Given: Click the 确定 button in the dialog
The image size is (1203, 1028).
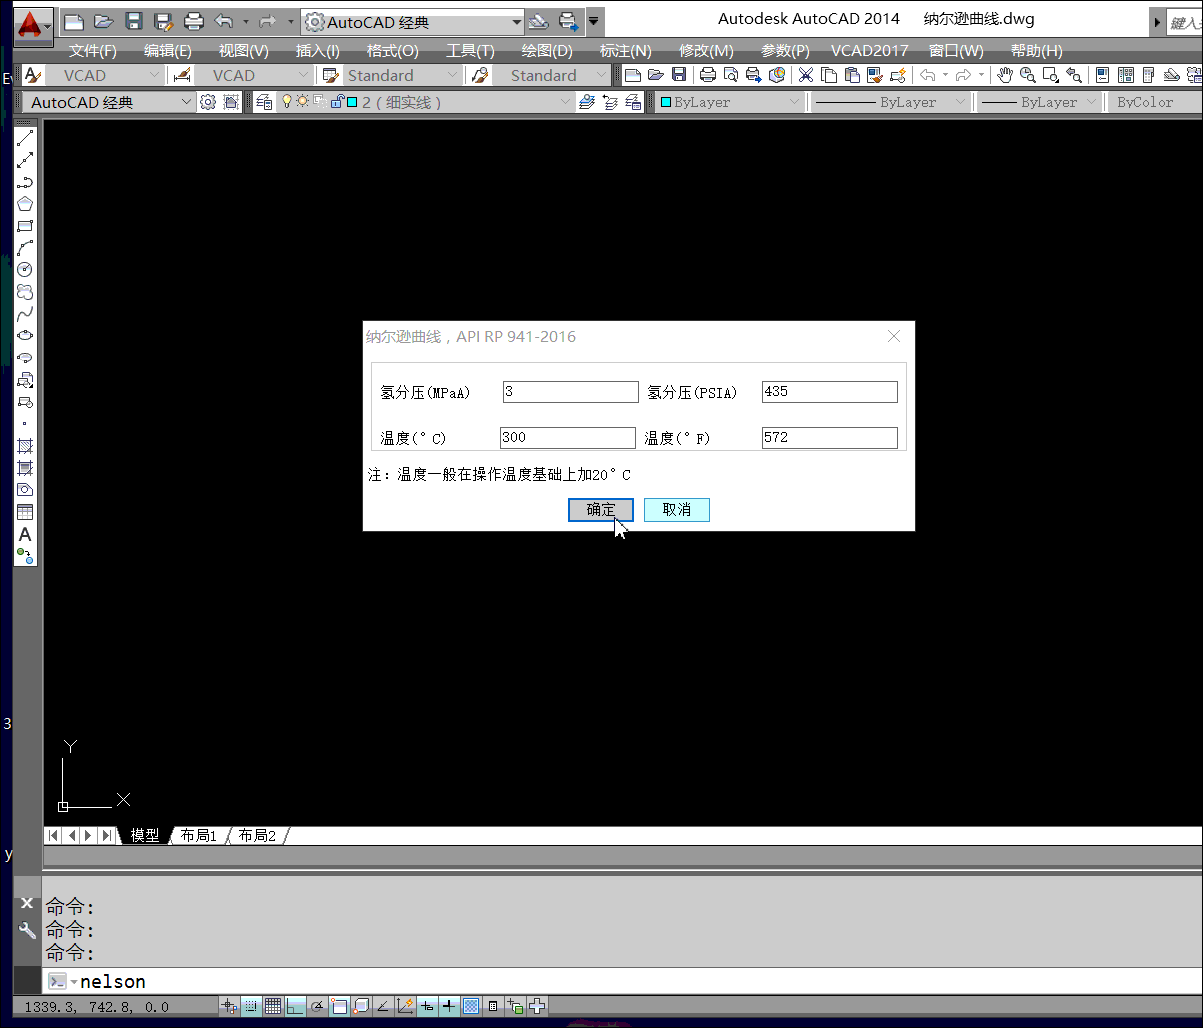Looking at the screenshot, I should pos(601,510).
